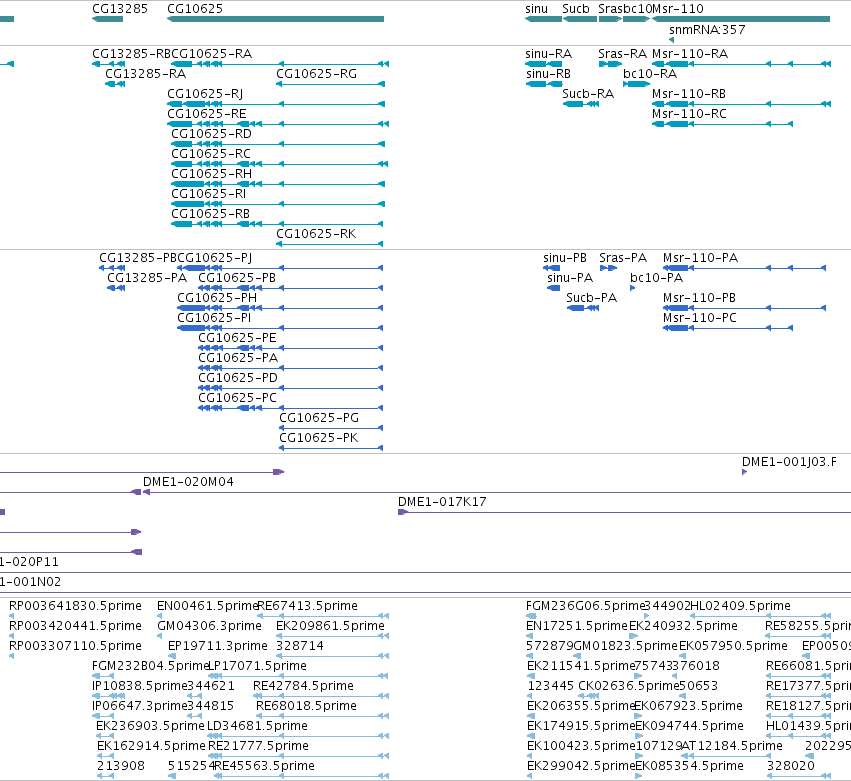Click EST RE42784.5prime label
This screenshot has height=781, width=851.
(x=303, y=686)
